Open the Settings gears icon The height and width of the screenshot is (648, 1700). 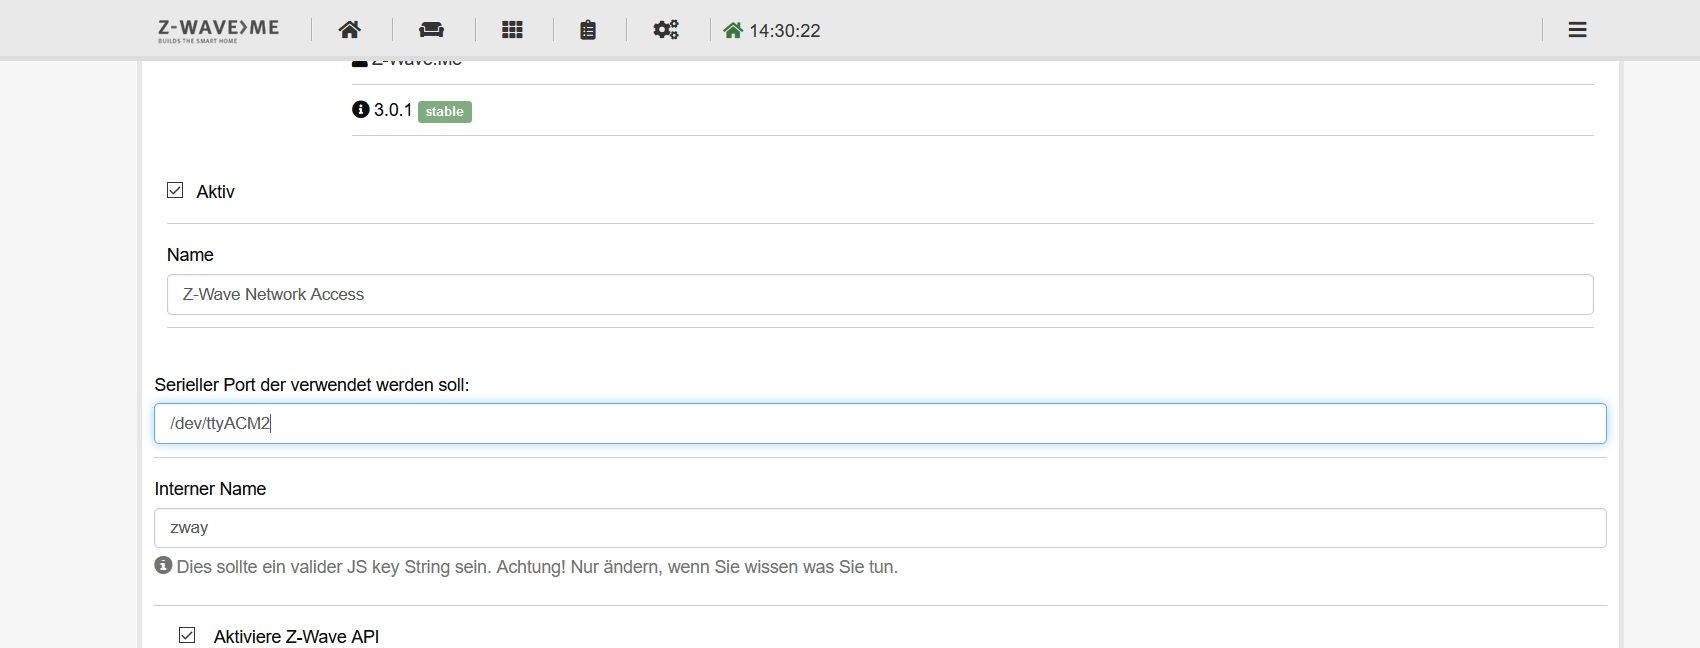[666, 30]
